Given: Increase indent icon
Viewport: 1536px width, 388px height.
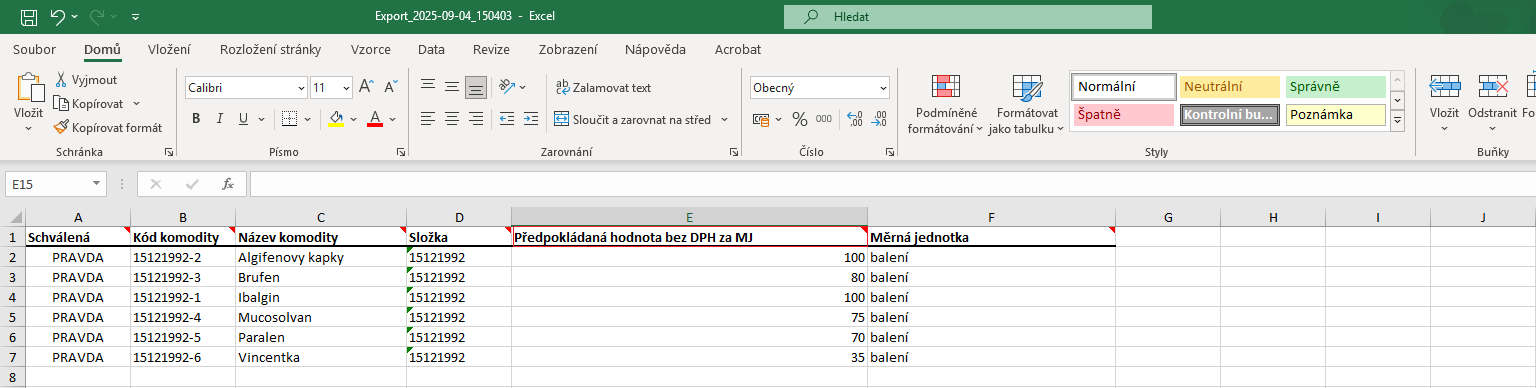Looking at the screenshot, I should point(530,119).
